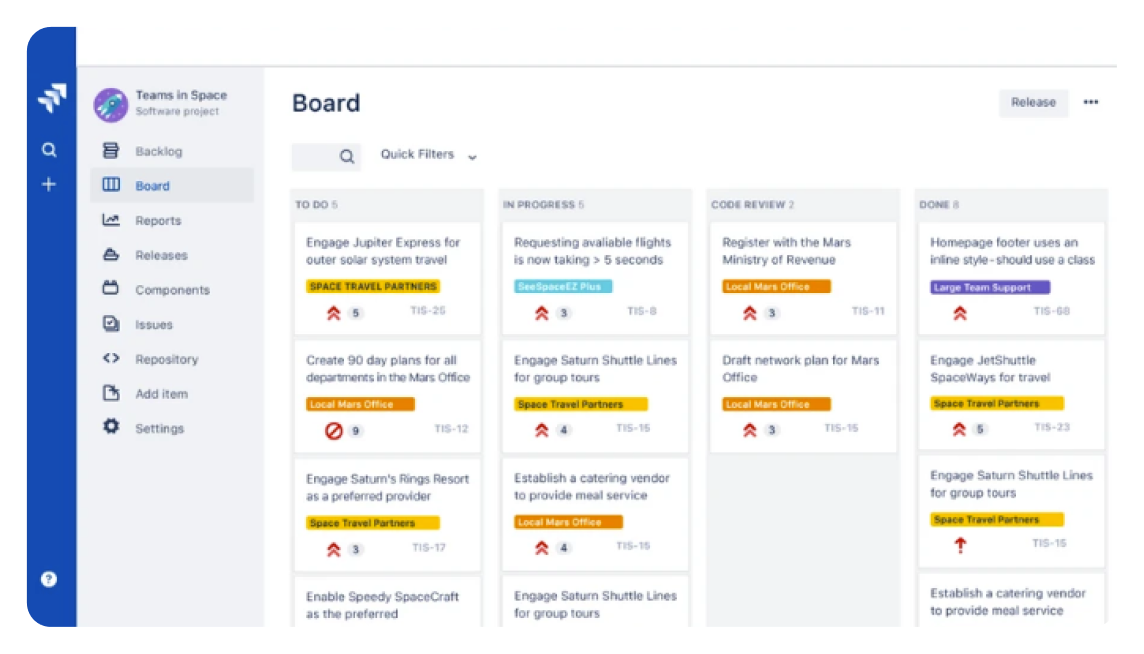The width and height of the screenshot is (1144, 654).
Task: Go to Components in the sidebar
Action: (x=172, y=290)
